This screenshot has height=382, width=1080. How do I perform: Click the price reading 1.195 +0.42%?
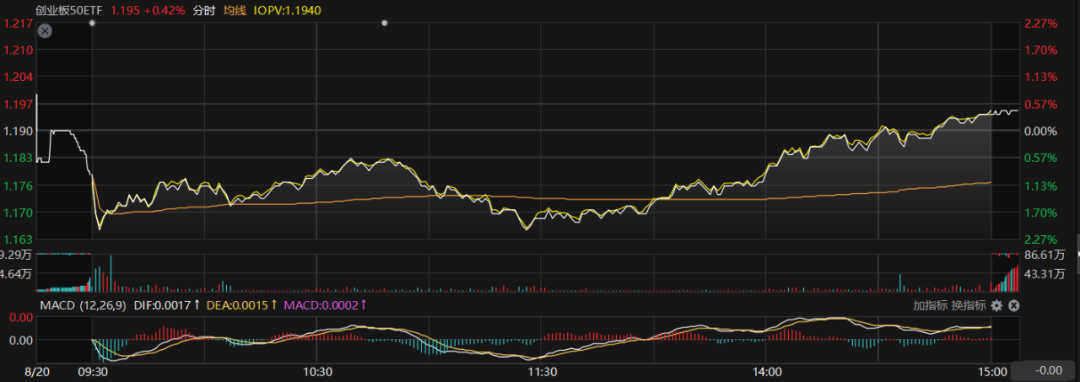click(148, 10)
